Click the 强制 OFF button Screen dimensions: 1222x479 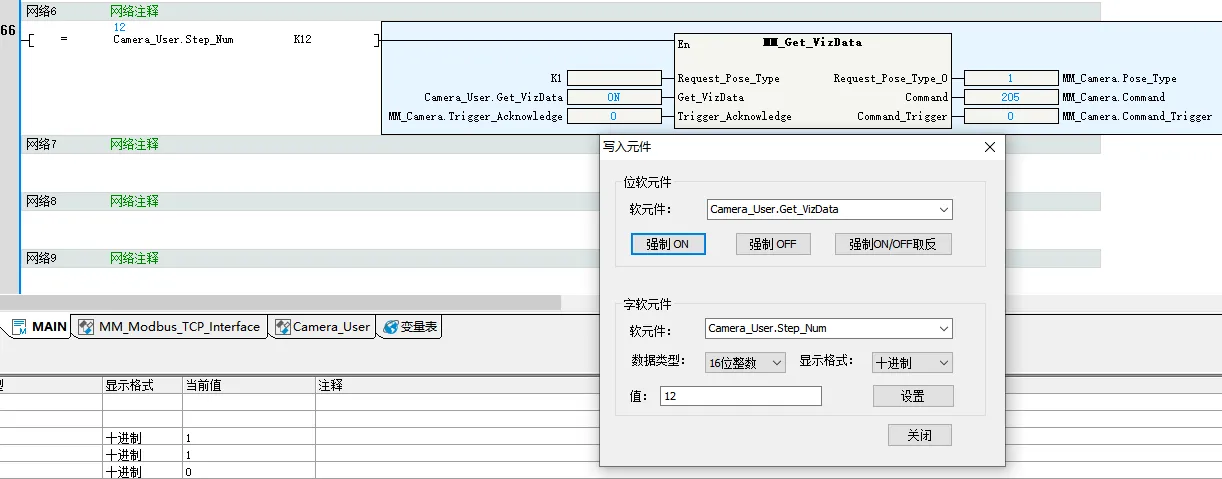[773, 244]
